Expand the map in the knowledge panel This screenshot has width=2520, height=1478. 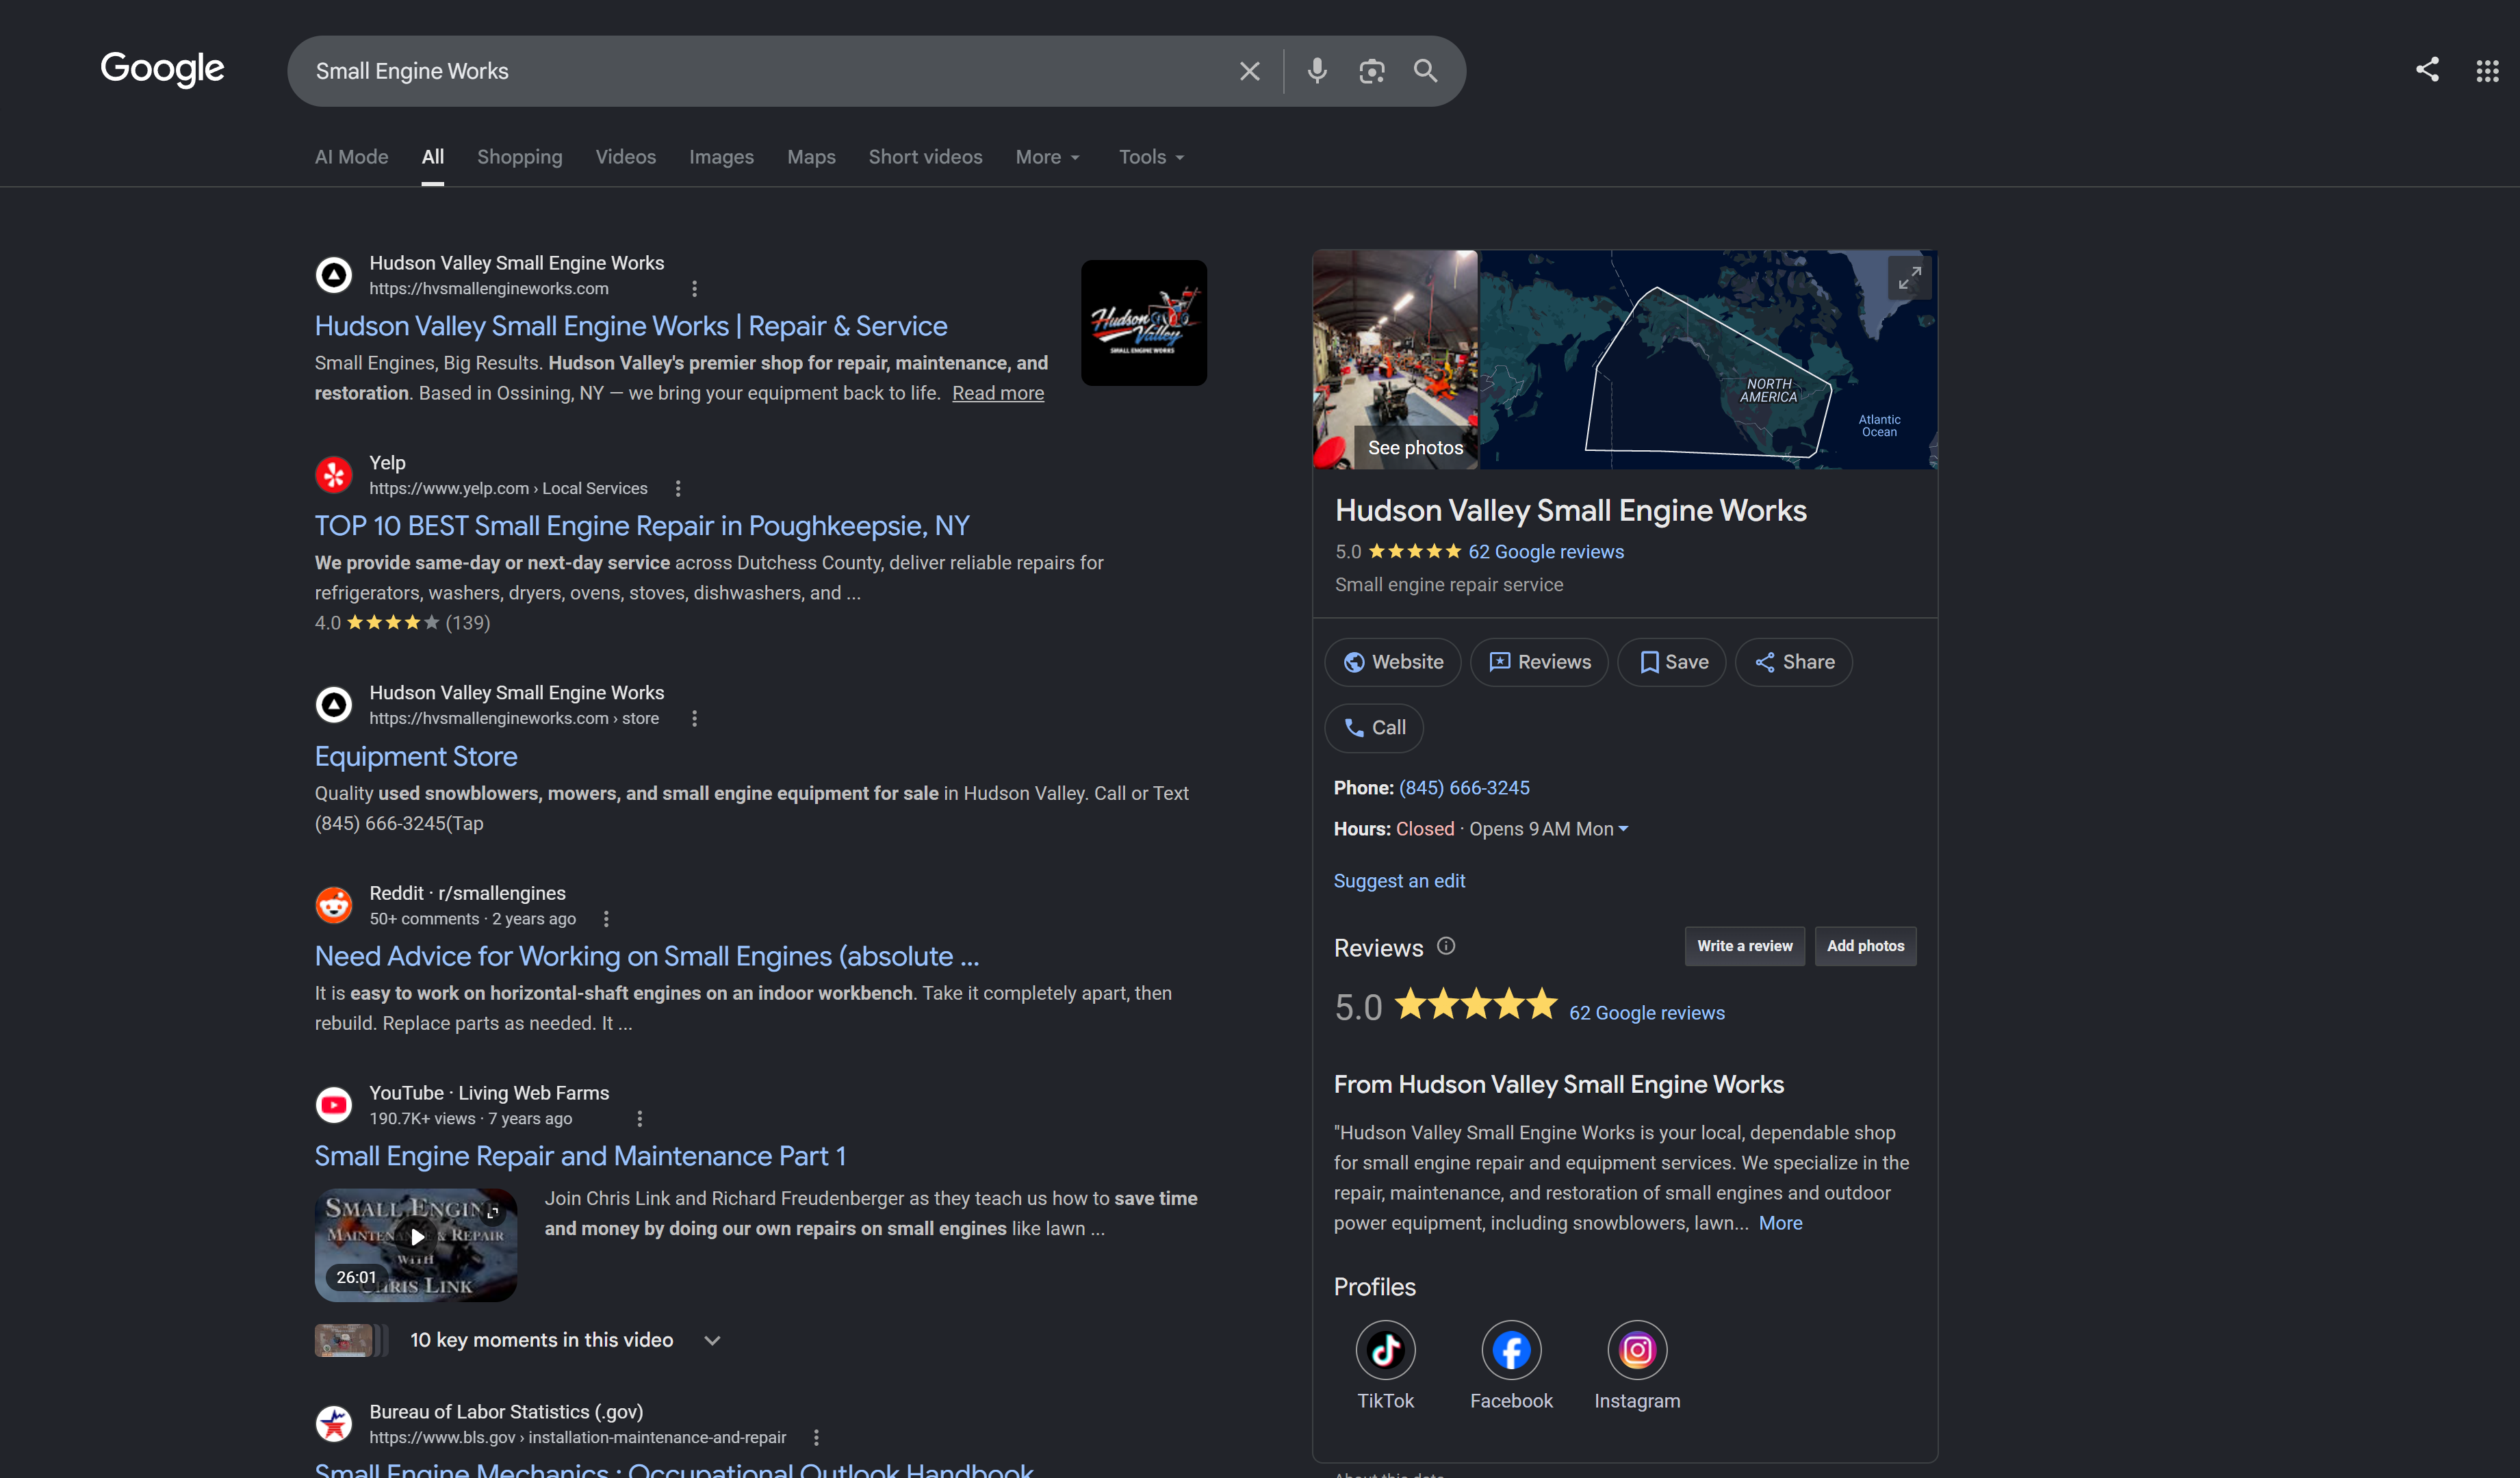[x=1909, y=278]
